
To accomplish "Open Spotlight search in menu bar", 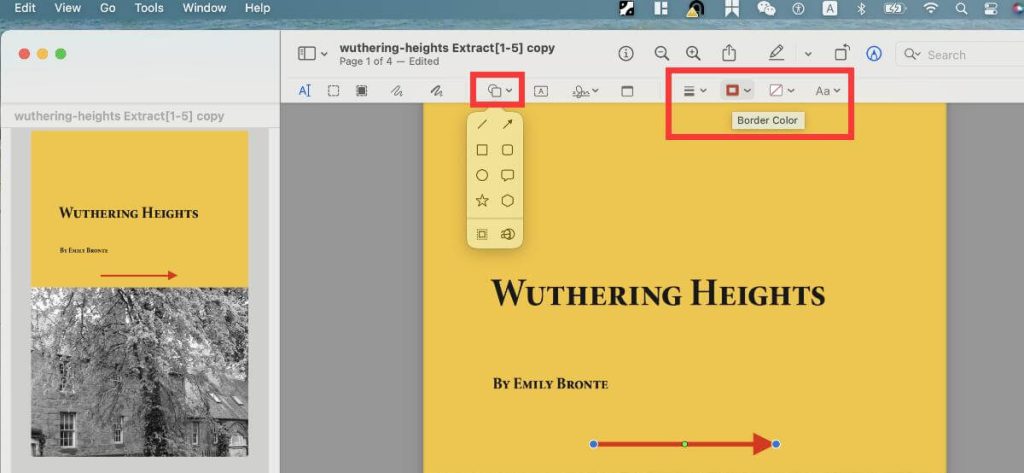I will (x=961, y=8).
